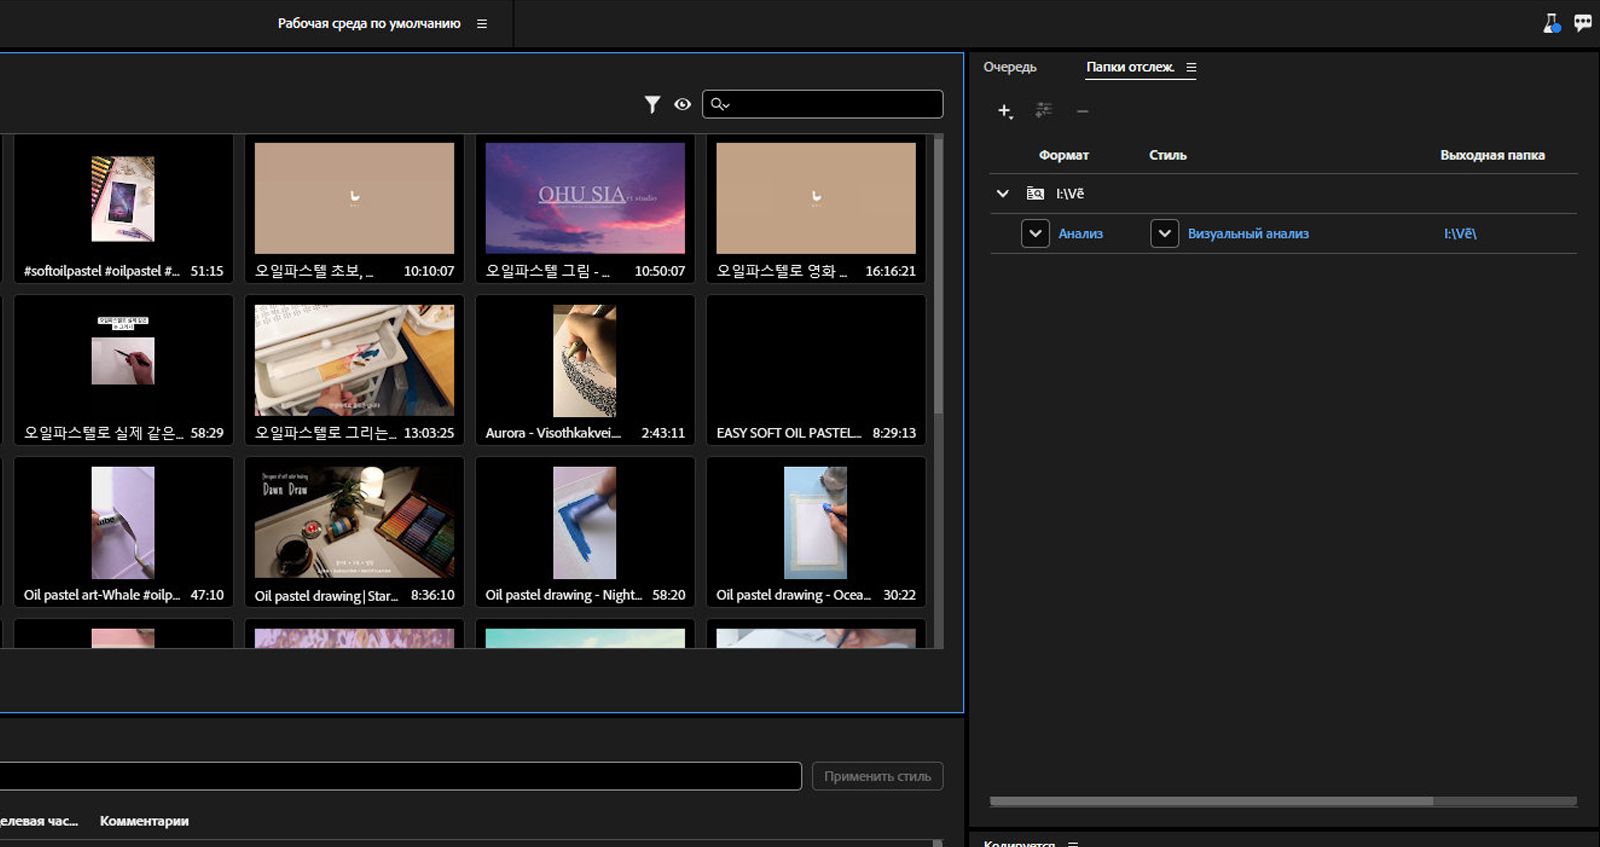Add a watch folder with plus icon

point(1004,111)
